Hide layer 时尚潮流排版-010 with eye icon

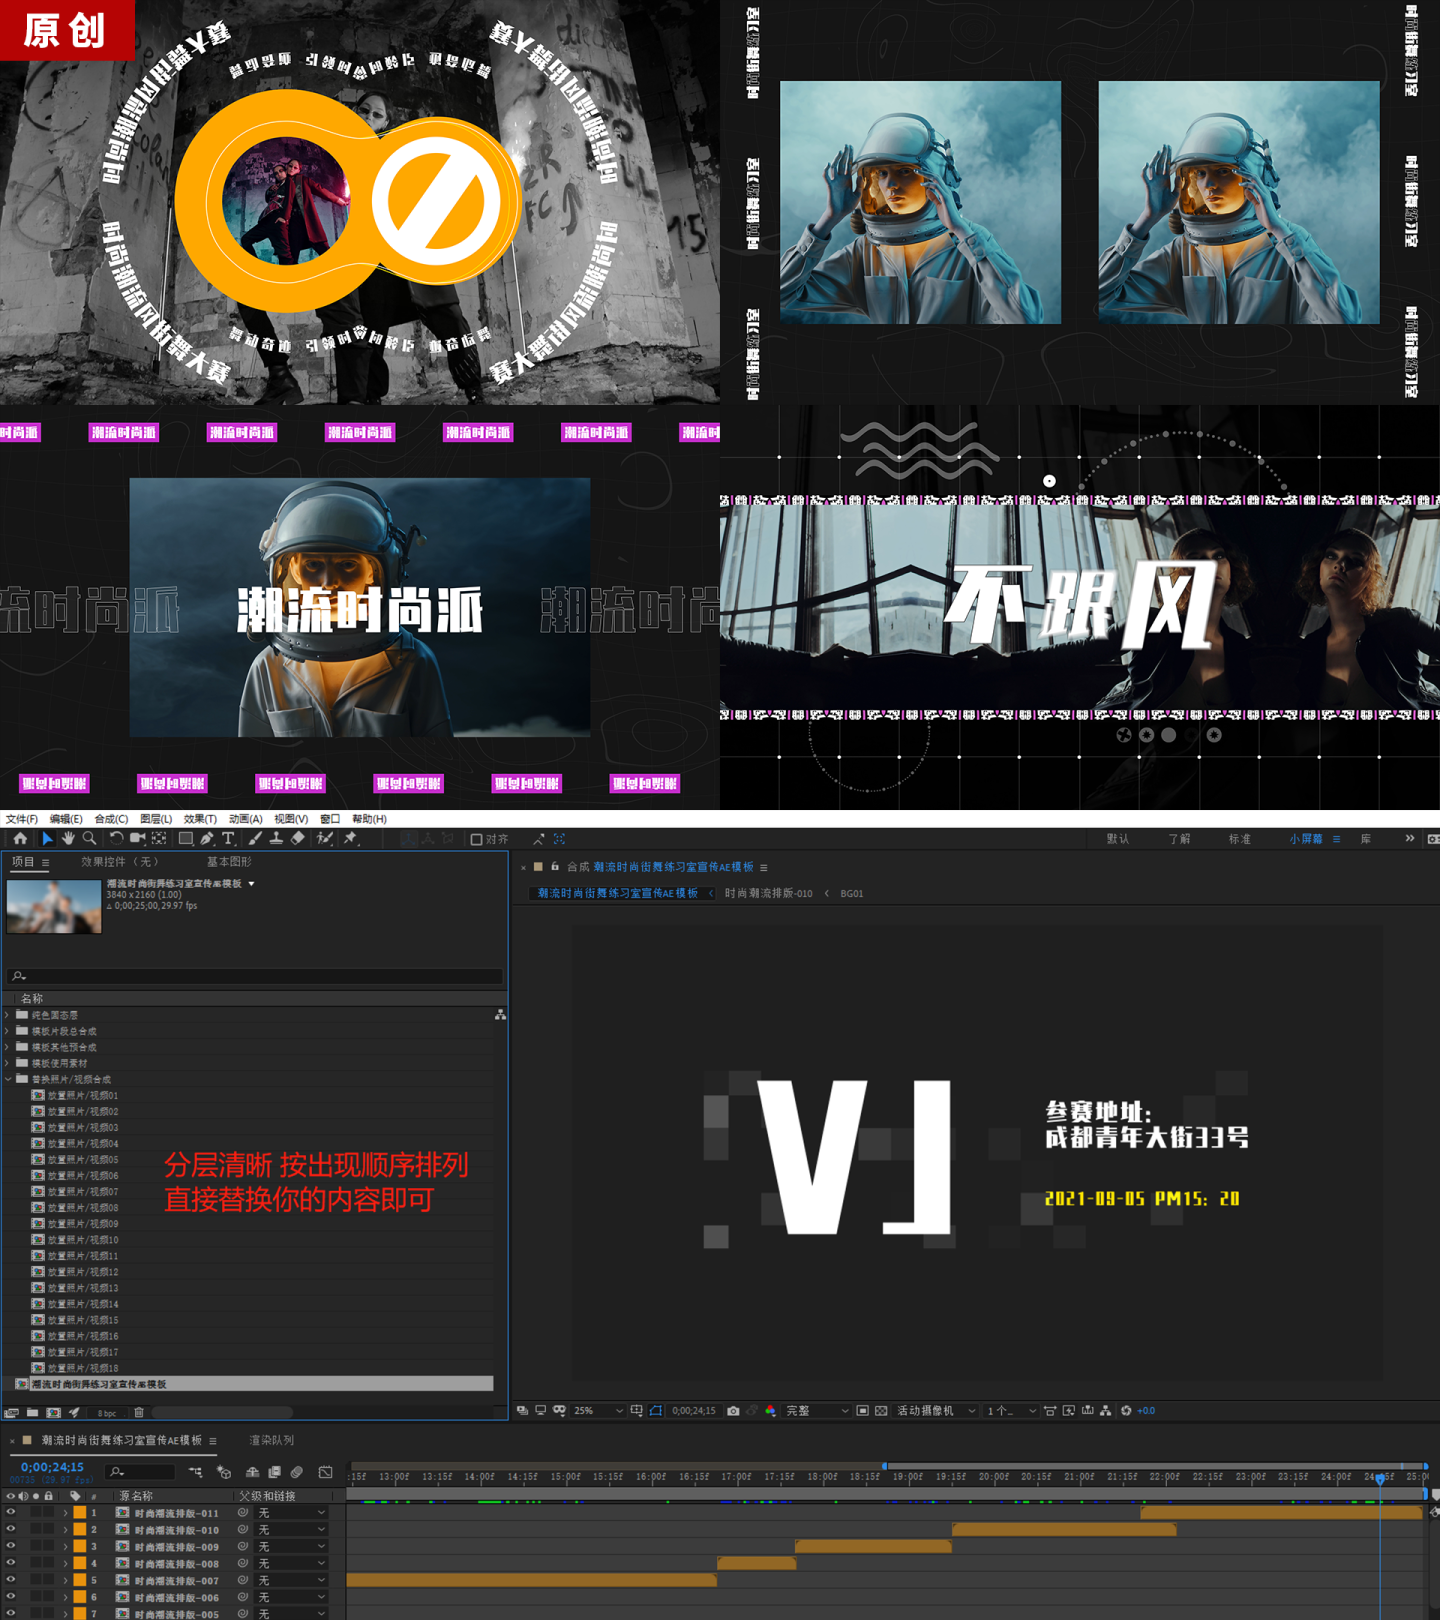(11, 1530)
